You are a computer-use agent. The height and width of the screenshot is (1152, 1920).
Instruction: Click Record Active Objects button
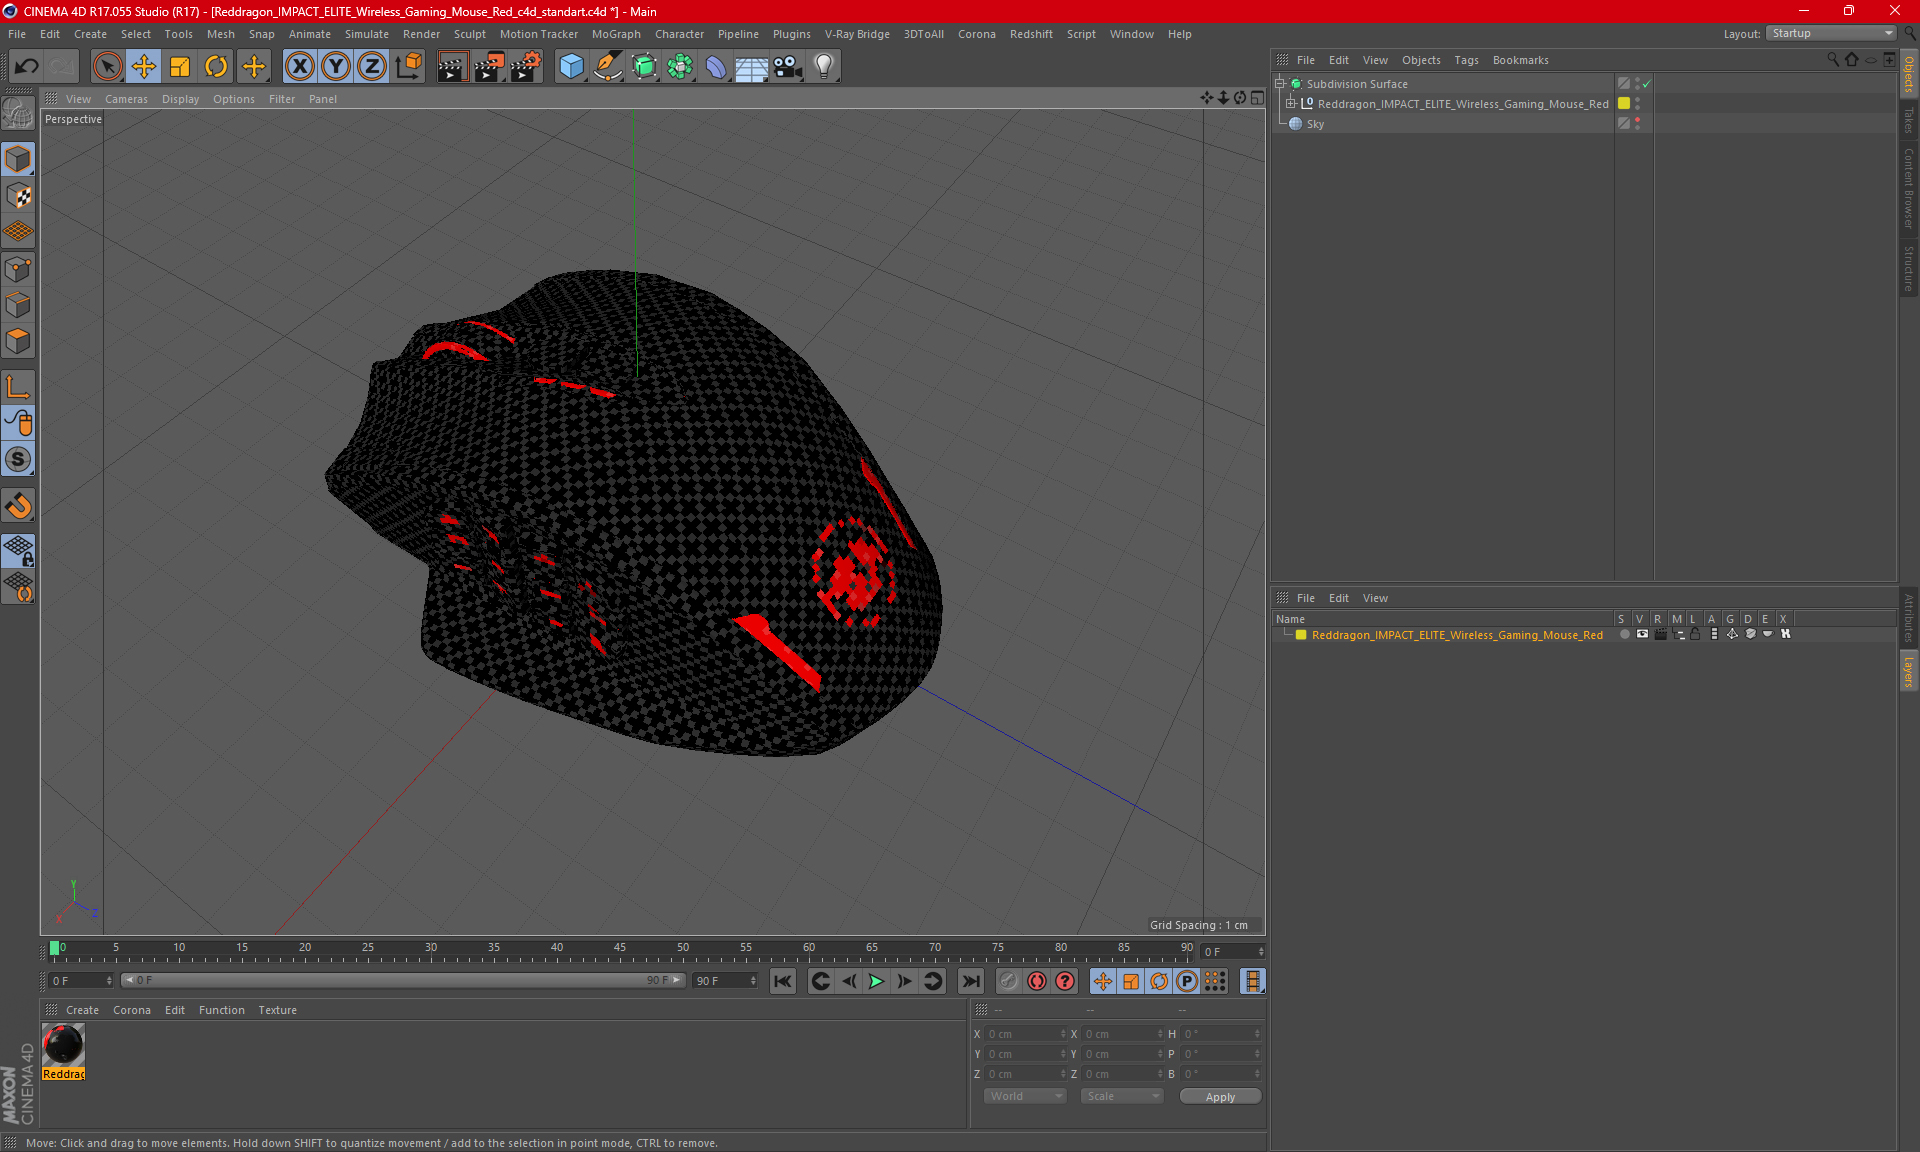pyautogui.click(x=1008, y=981)
